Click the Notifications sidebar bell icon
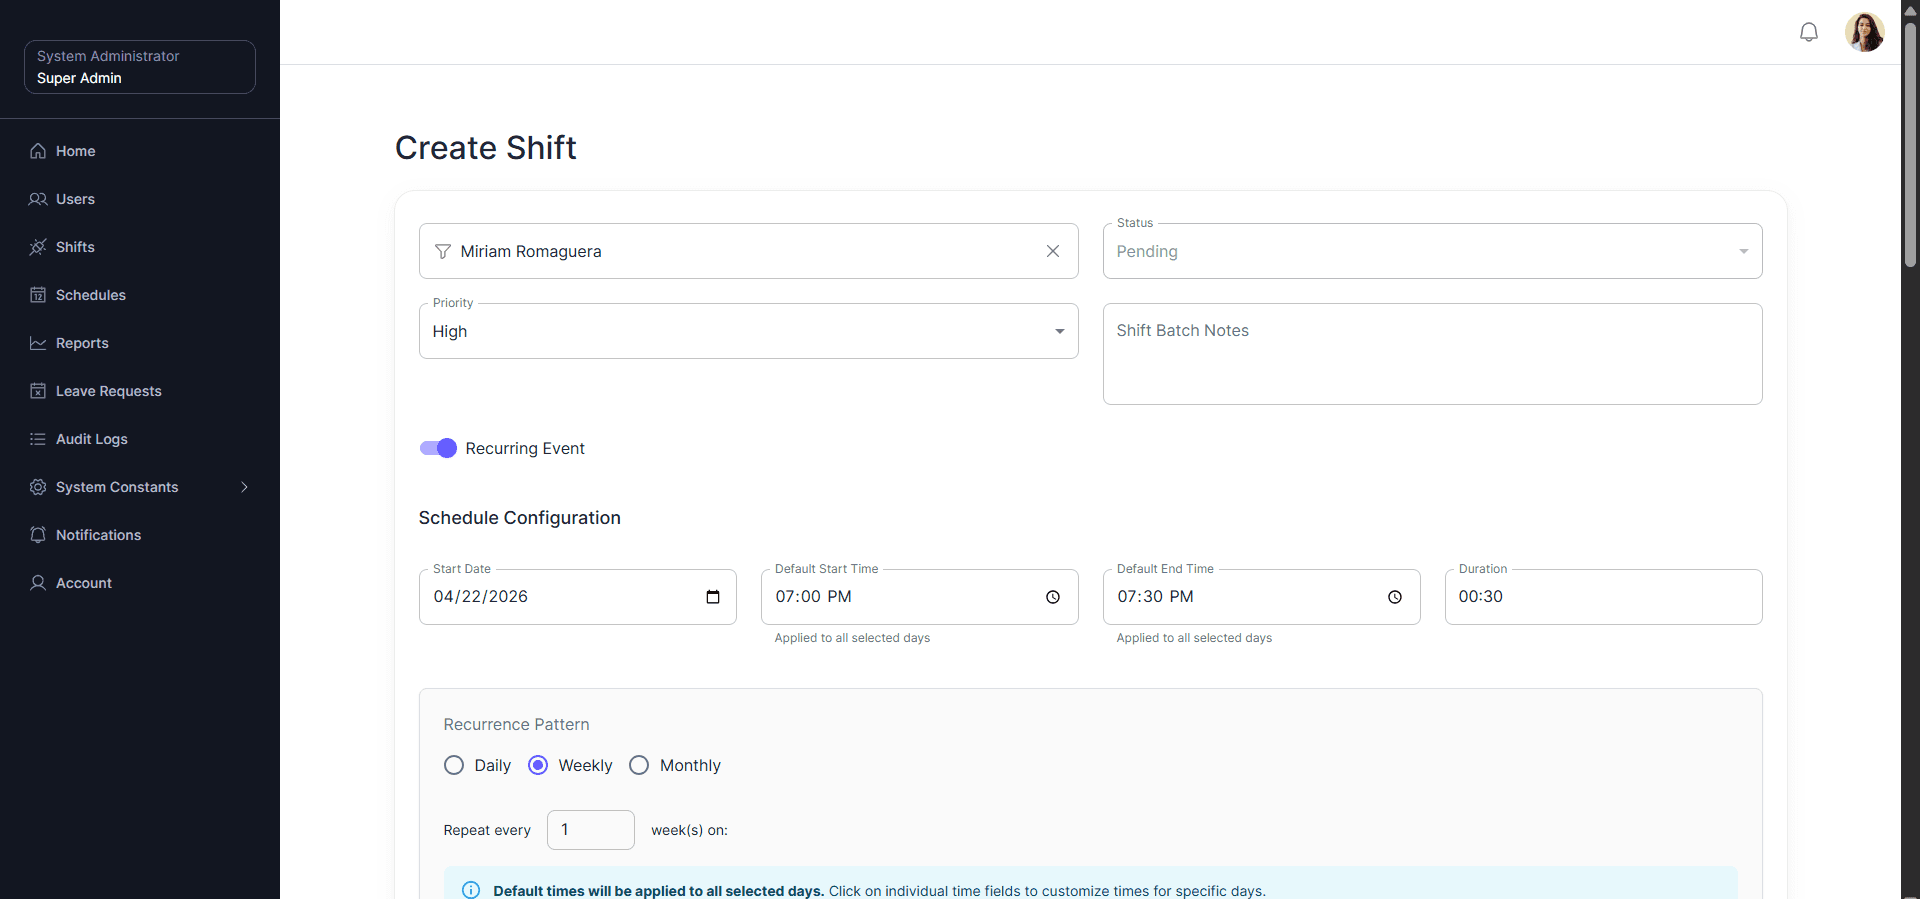1920x899 pixels. pyautogui.click(x=38, y=535)
